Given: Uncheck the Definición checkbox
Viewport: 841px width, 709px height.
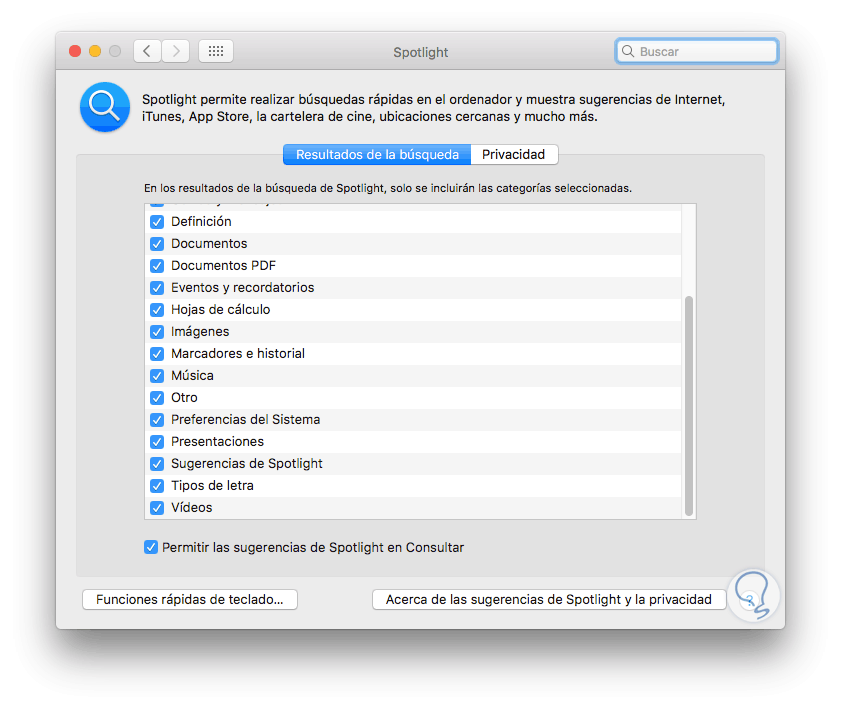Looking at the screenshot, I should [157, 221].
